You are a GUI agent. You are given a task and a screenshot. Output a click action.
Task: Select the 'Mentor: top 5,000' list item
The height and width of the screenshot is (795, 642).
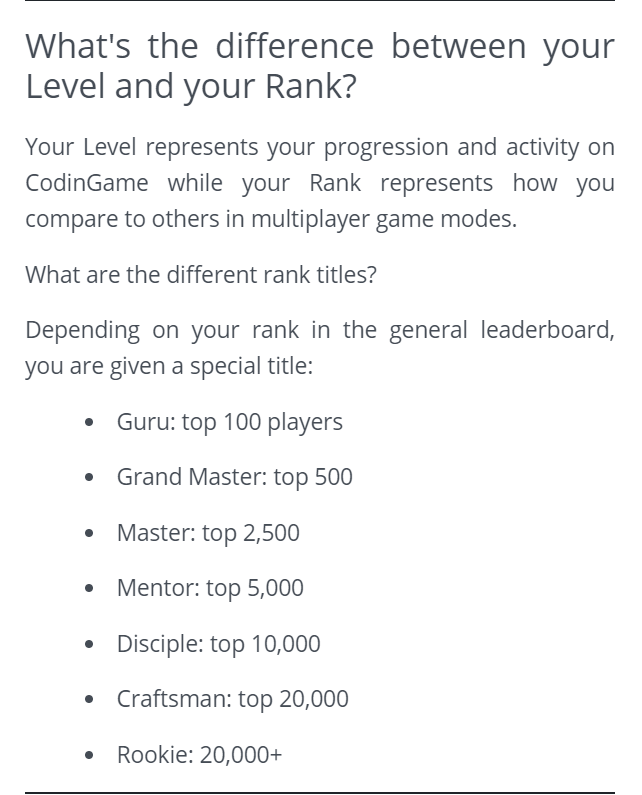[210, 588]
